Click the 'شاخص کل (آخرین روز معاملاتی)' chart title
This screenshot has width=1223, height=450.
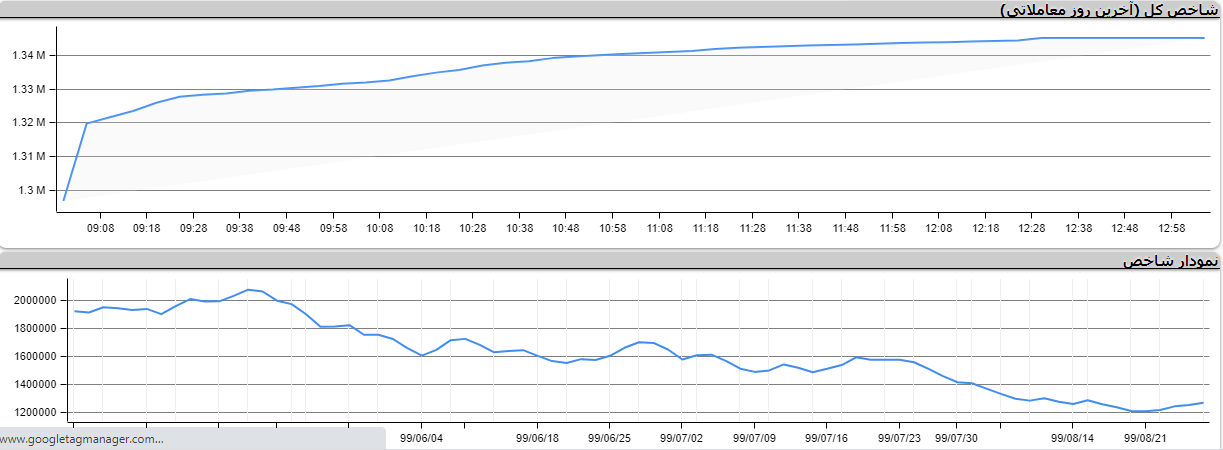1110,10
